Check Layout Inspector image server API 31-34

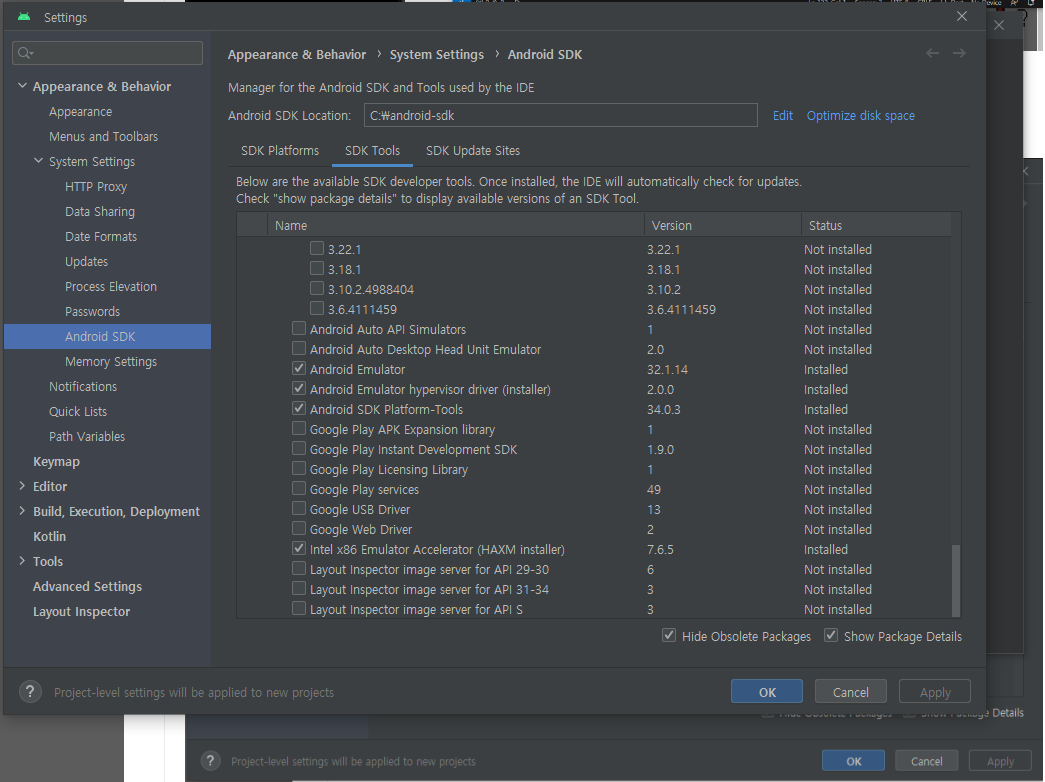299,589
